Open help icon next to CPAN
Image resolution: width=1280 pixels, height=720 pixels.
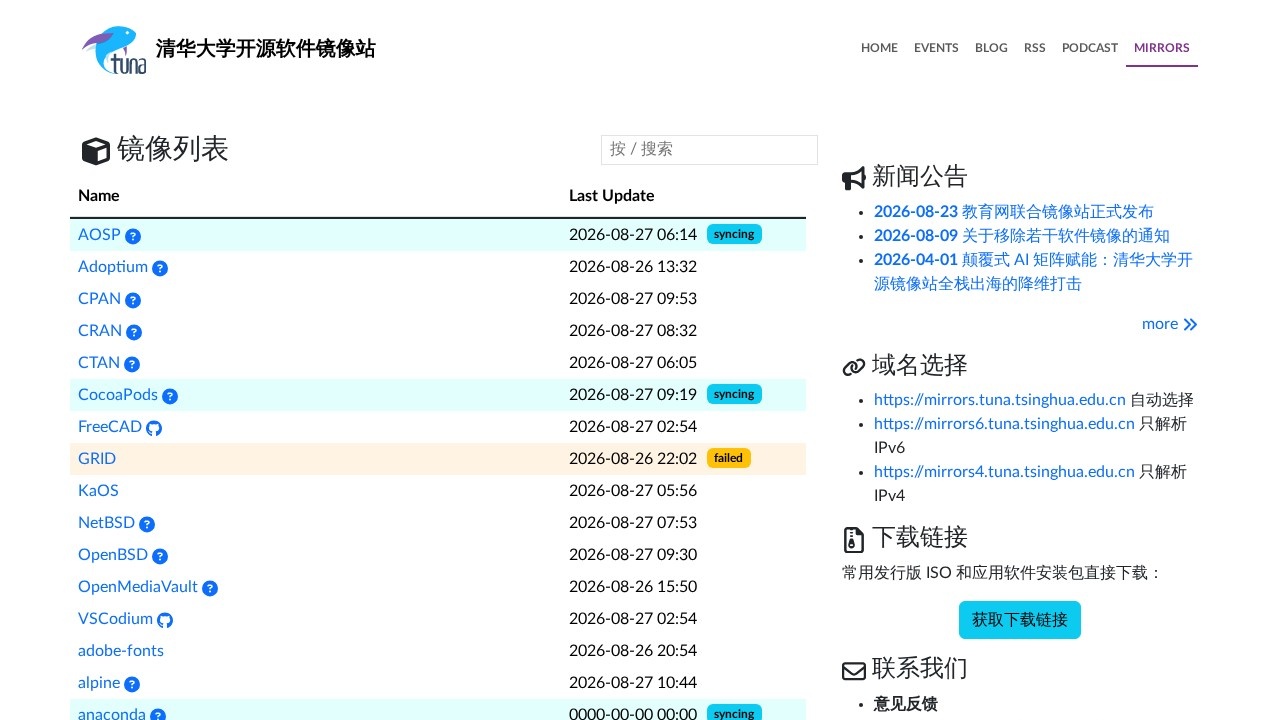pyautogui.click(x=133, y=300)
